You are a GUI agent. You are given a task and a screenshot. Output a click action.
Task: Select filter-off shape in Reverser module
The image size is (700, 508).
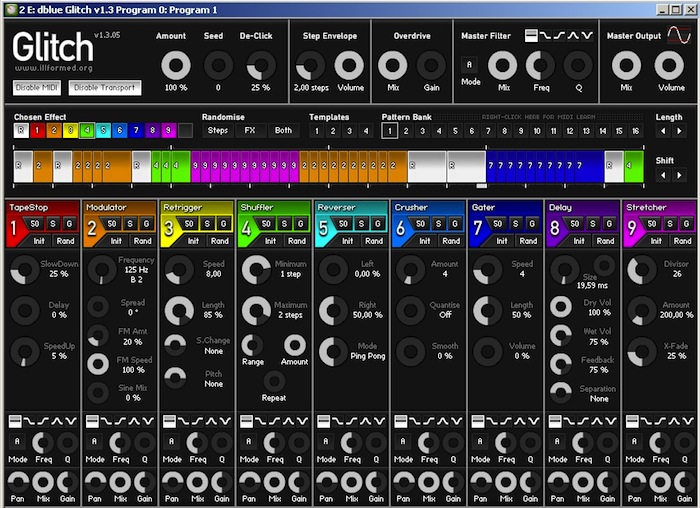click(x=324, y=421)
